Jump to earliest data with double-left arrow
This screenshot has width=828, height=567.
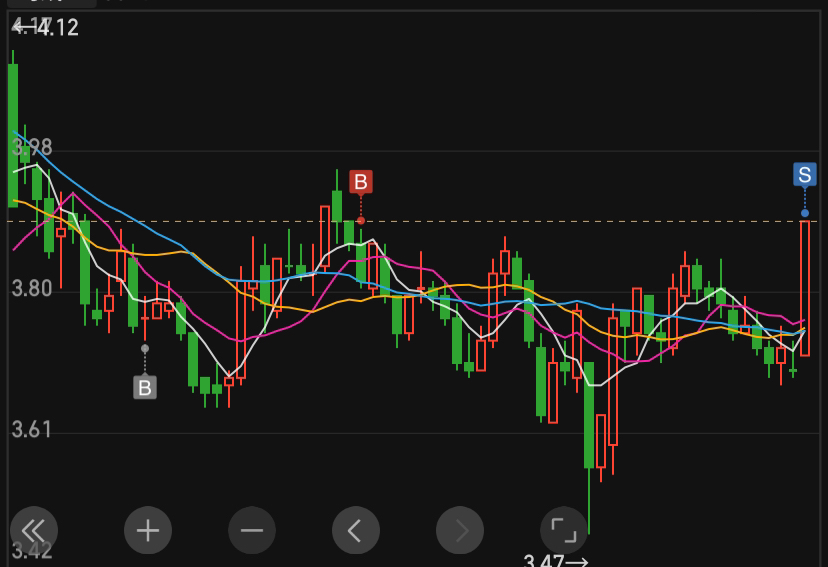[x=34, y=530]
